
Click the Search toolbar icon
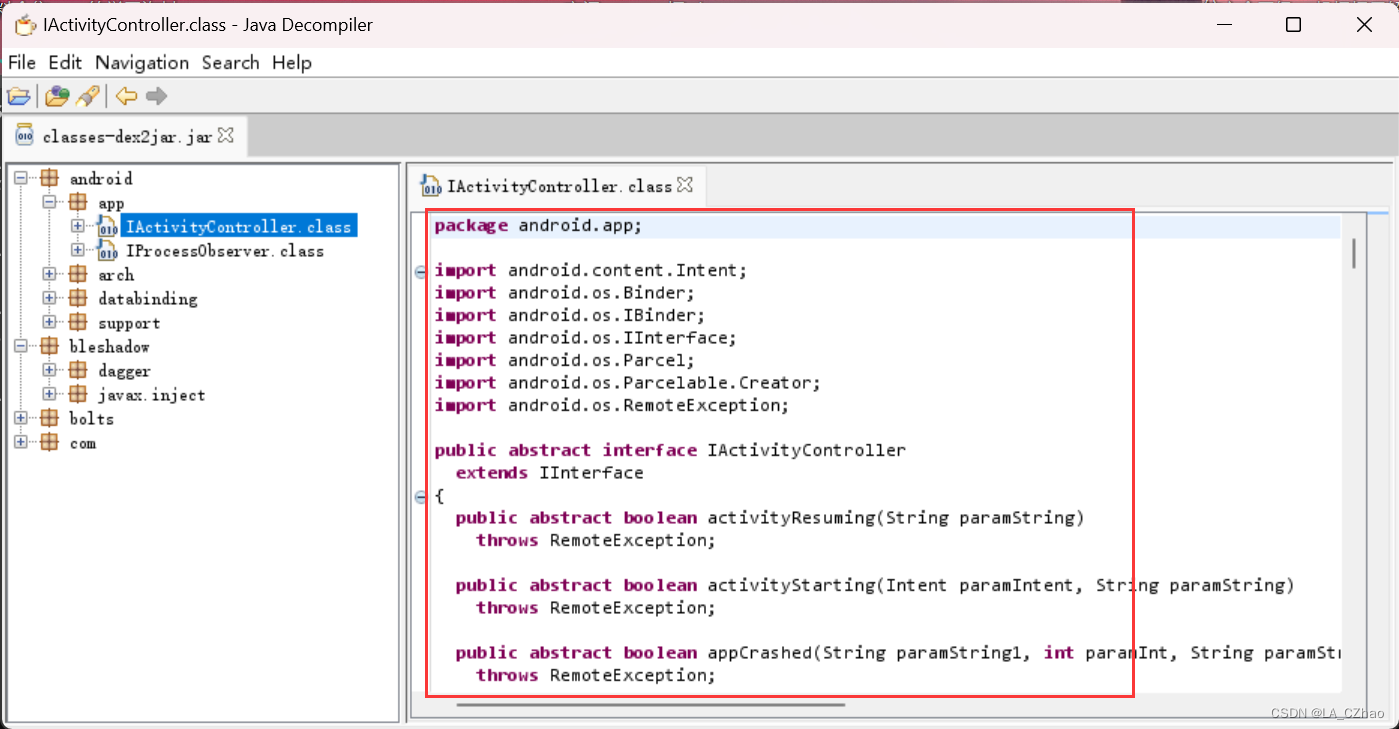pyautogui.click(x=88, y=96)
